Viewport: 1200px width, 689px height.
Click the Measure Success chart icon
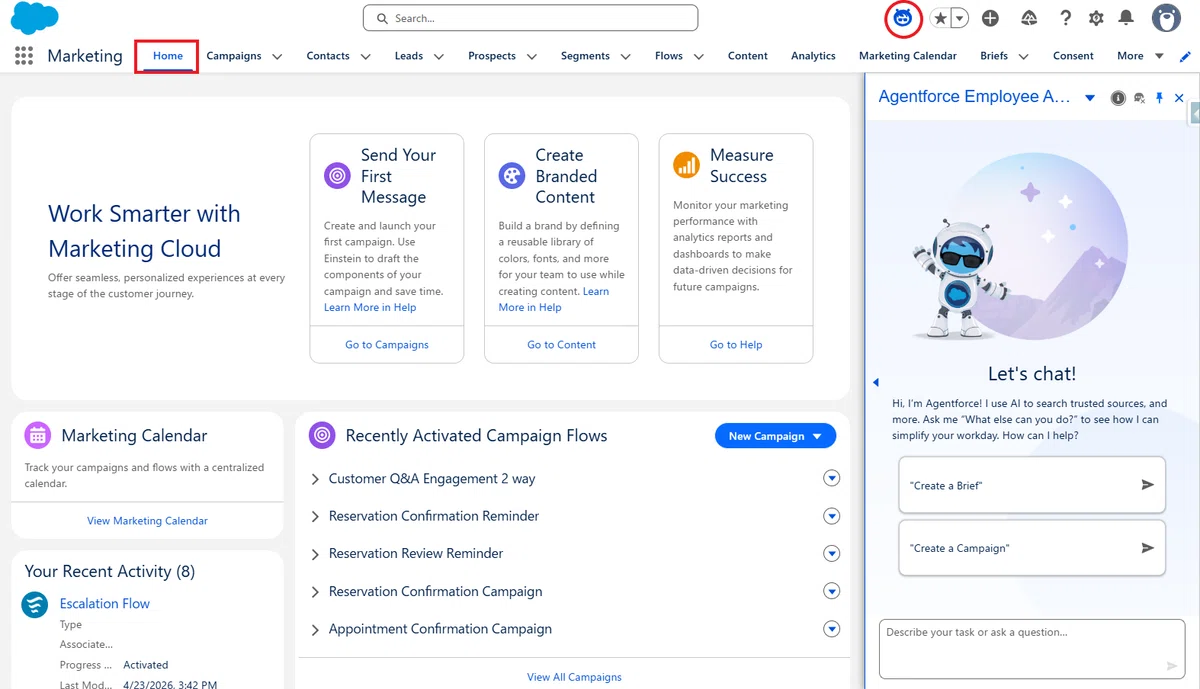(x=686, y=165)
